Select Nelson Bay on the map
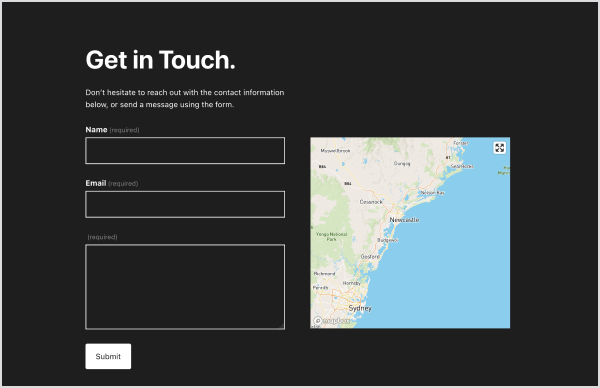Viewport: 600px width, 388px height. 432,193
